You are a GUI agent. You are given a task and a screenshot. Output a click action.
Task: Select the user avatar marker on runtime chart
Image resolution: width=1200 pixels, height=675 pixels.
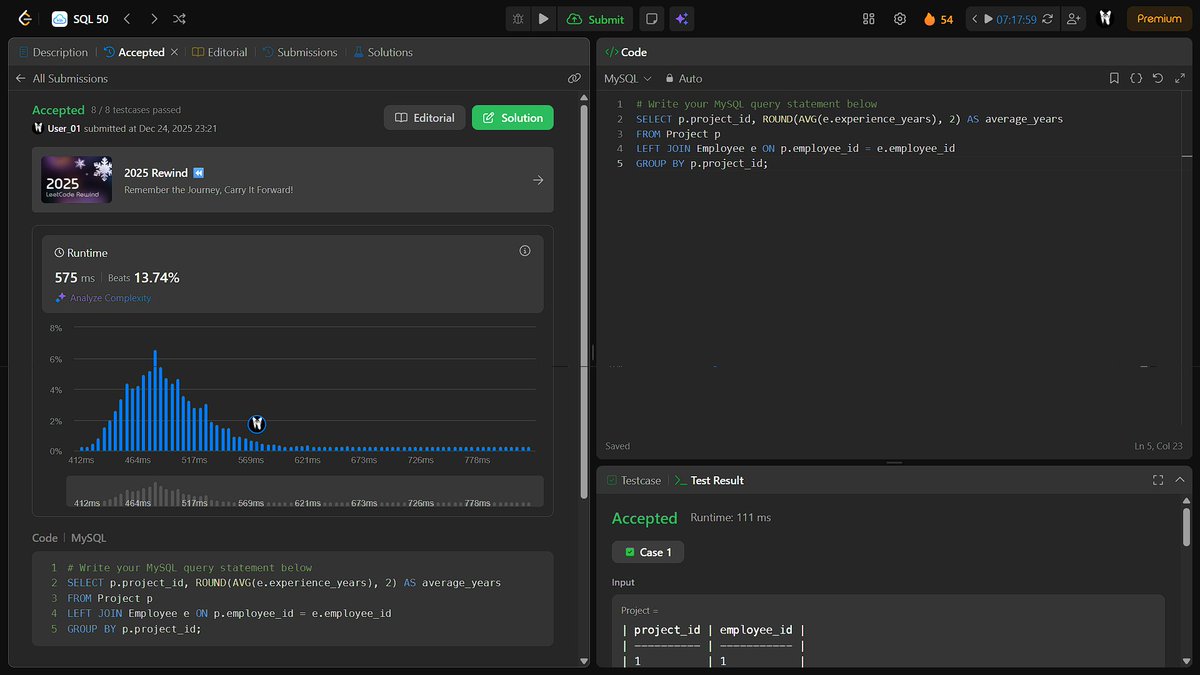click(256, 424)
